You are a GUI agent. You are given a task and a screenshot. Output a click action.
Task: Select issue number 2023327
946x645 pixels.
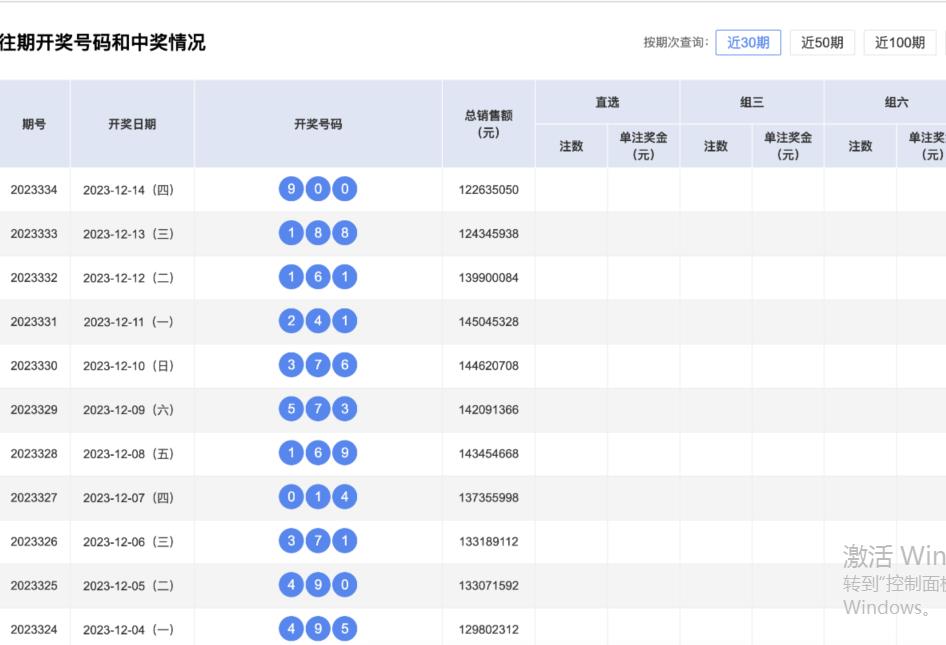(x=34, y=498)
